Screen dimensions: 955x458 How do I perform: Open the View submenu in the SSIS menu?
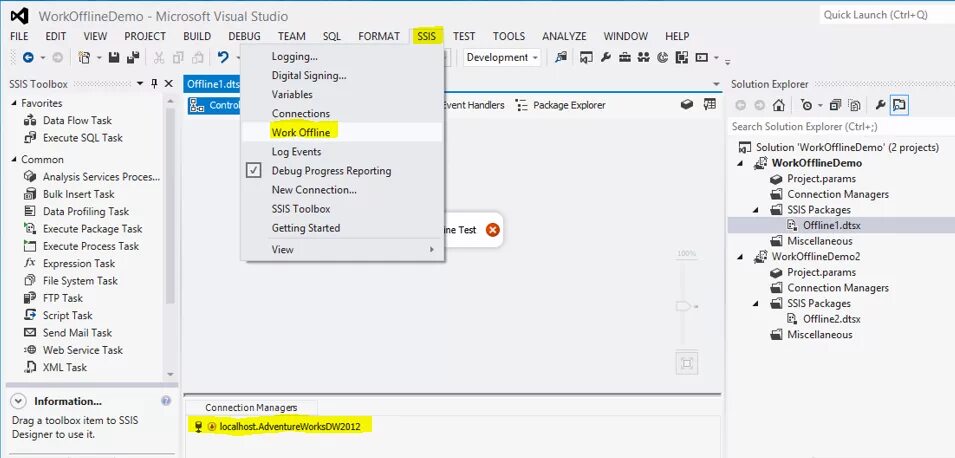[x=342, y=249]
